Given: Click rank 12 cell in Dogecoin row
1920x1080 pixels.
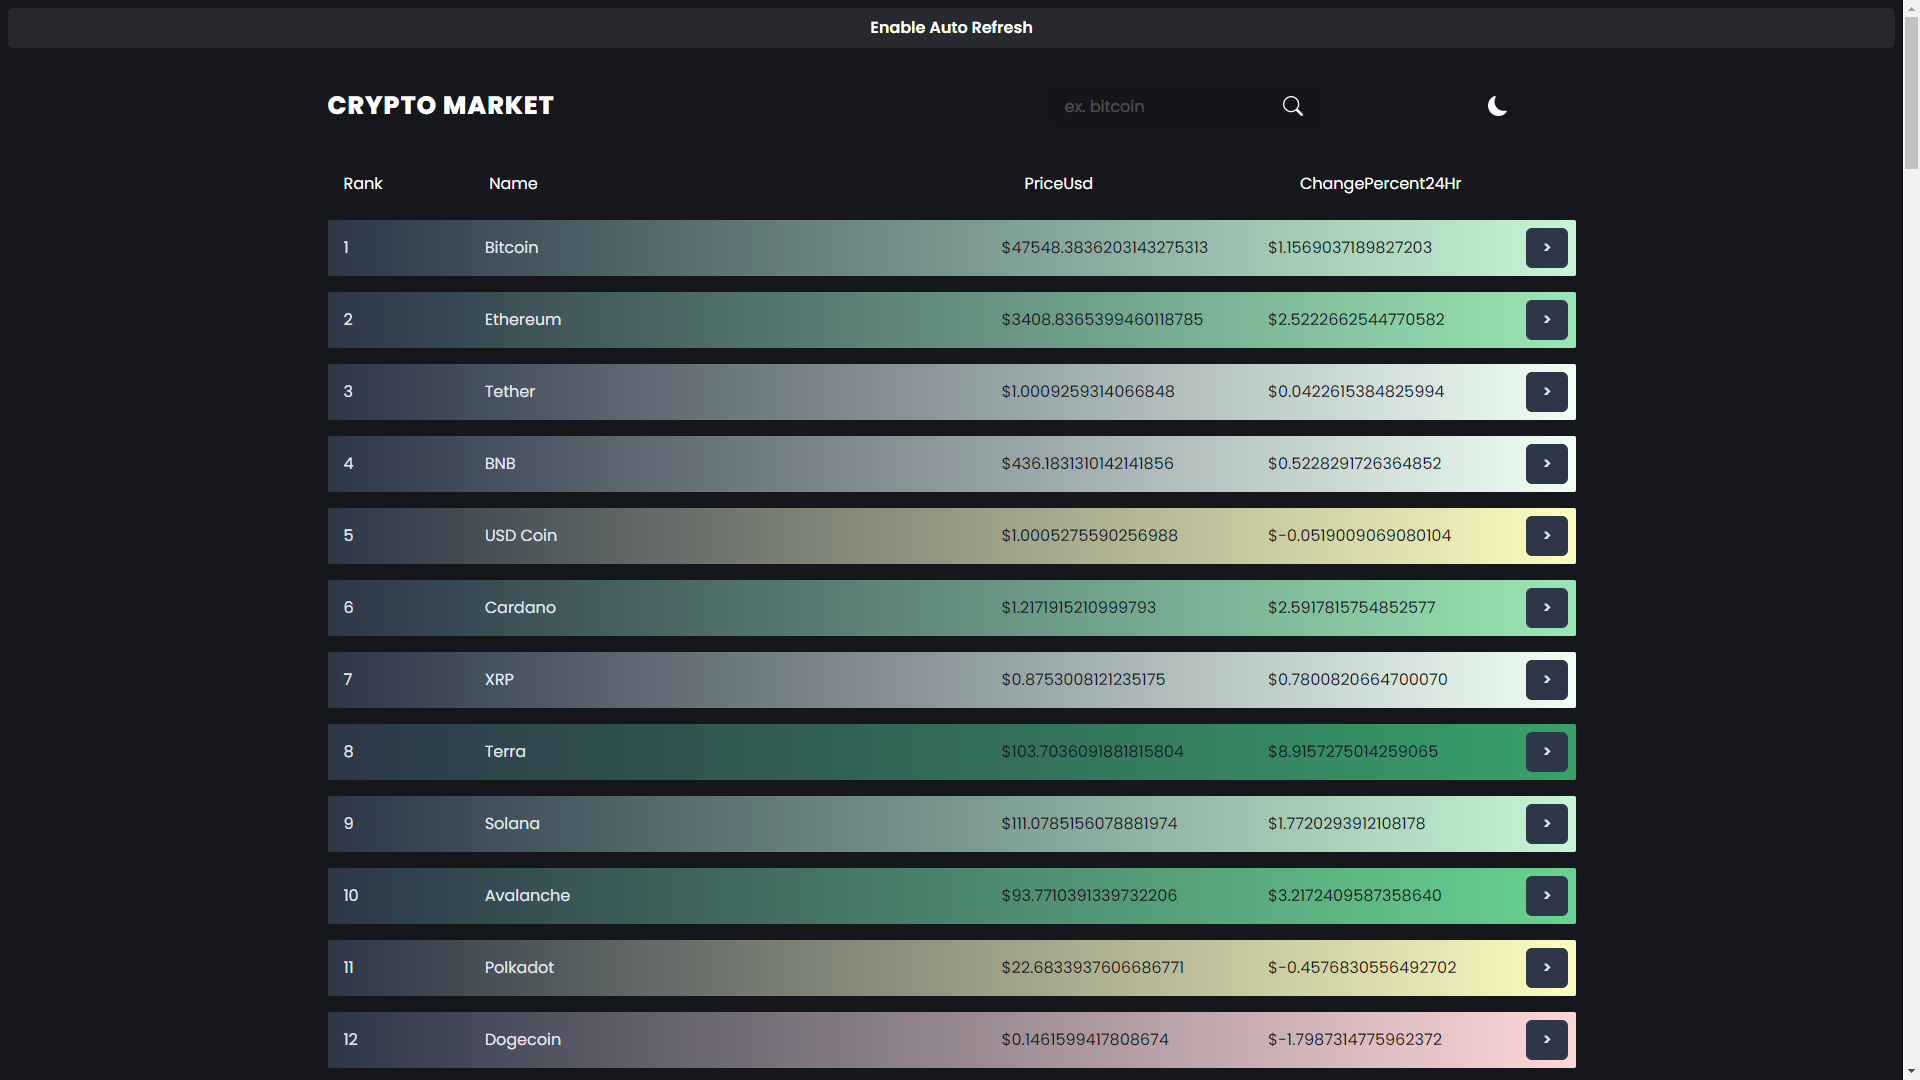Looking at the screenshot, I should coord(351,1040).
